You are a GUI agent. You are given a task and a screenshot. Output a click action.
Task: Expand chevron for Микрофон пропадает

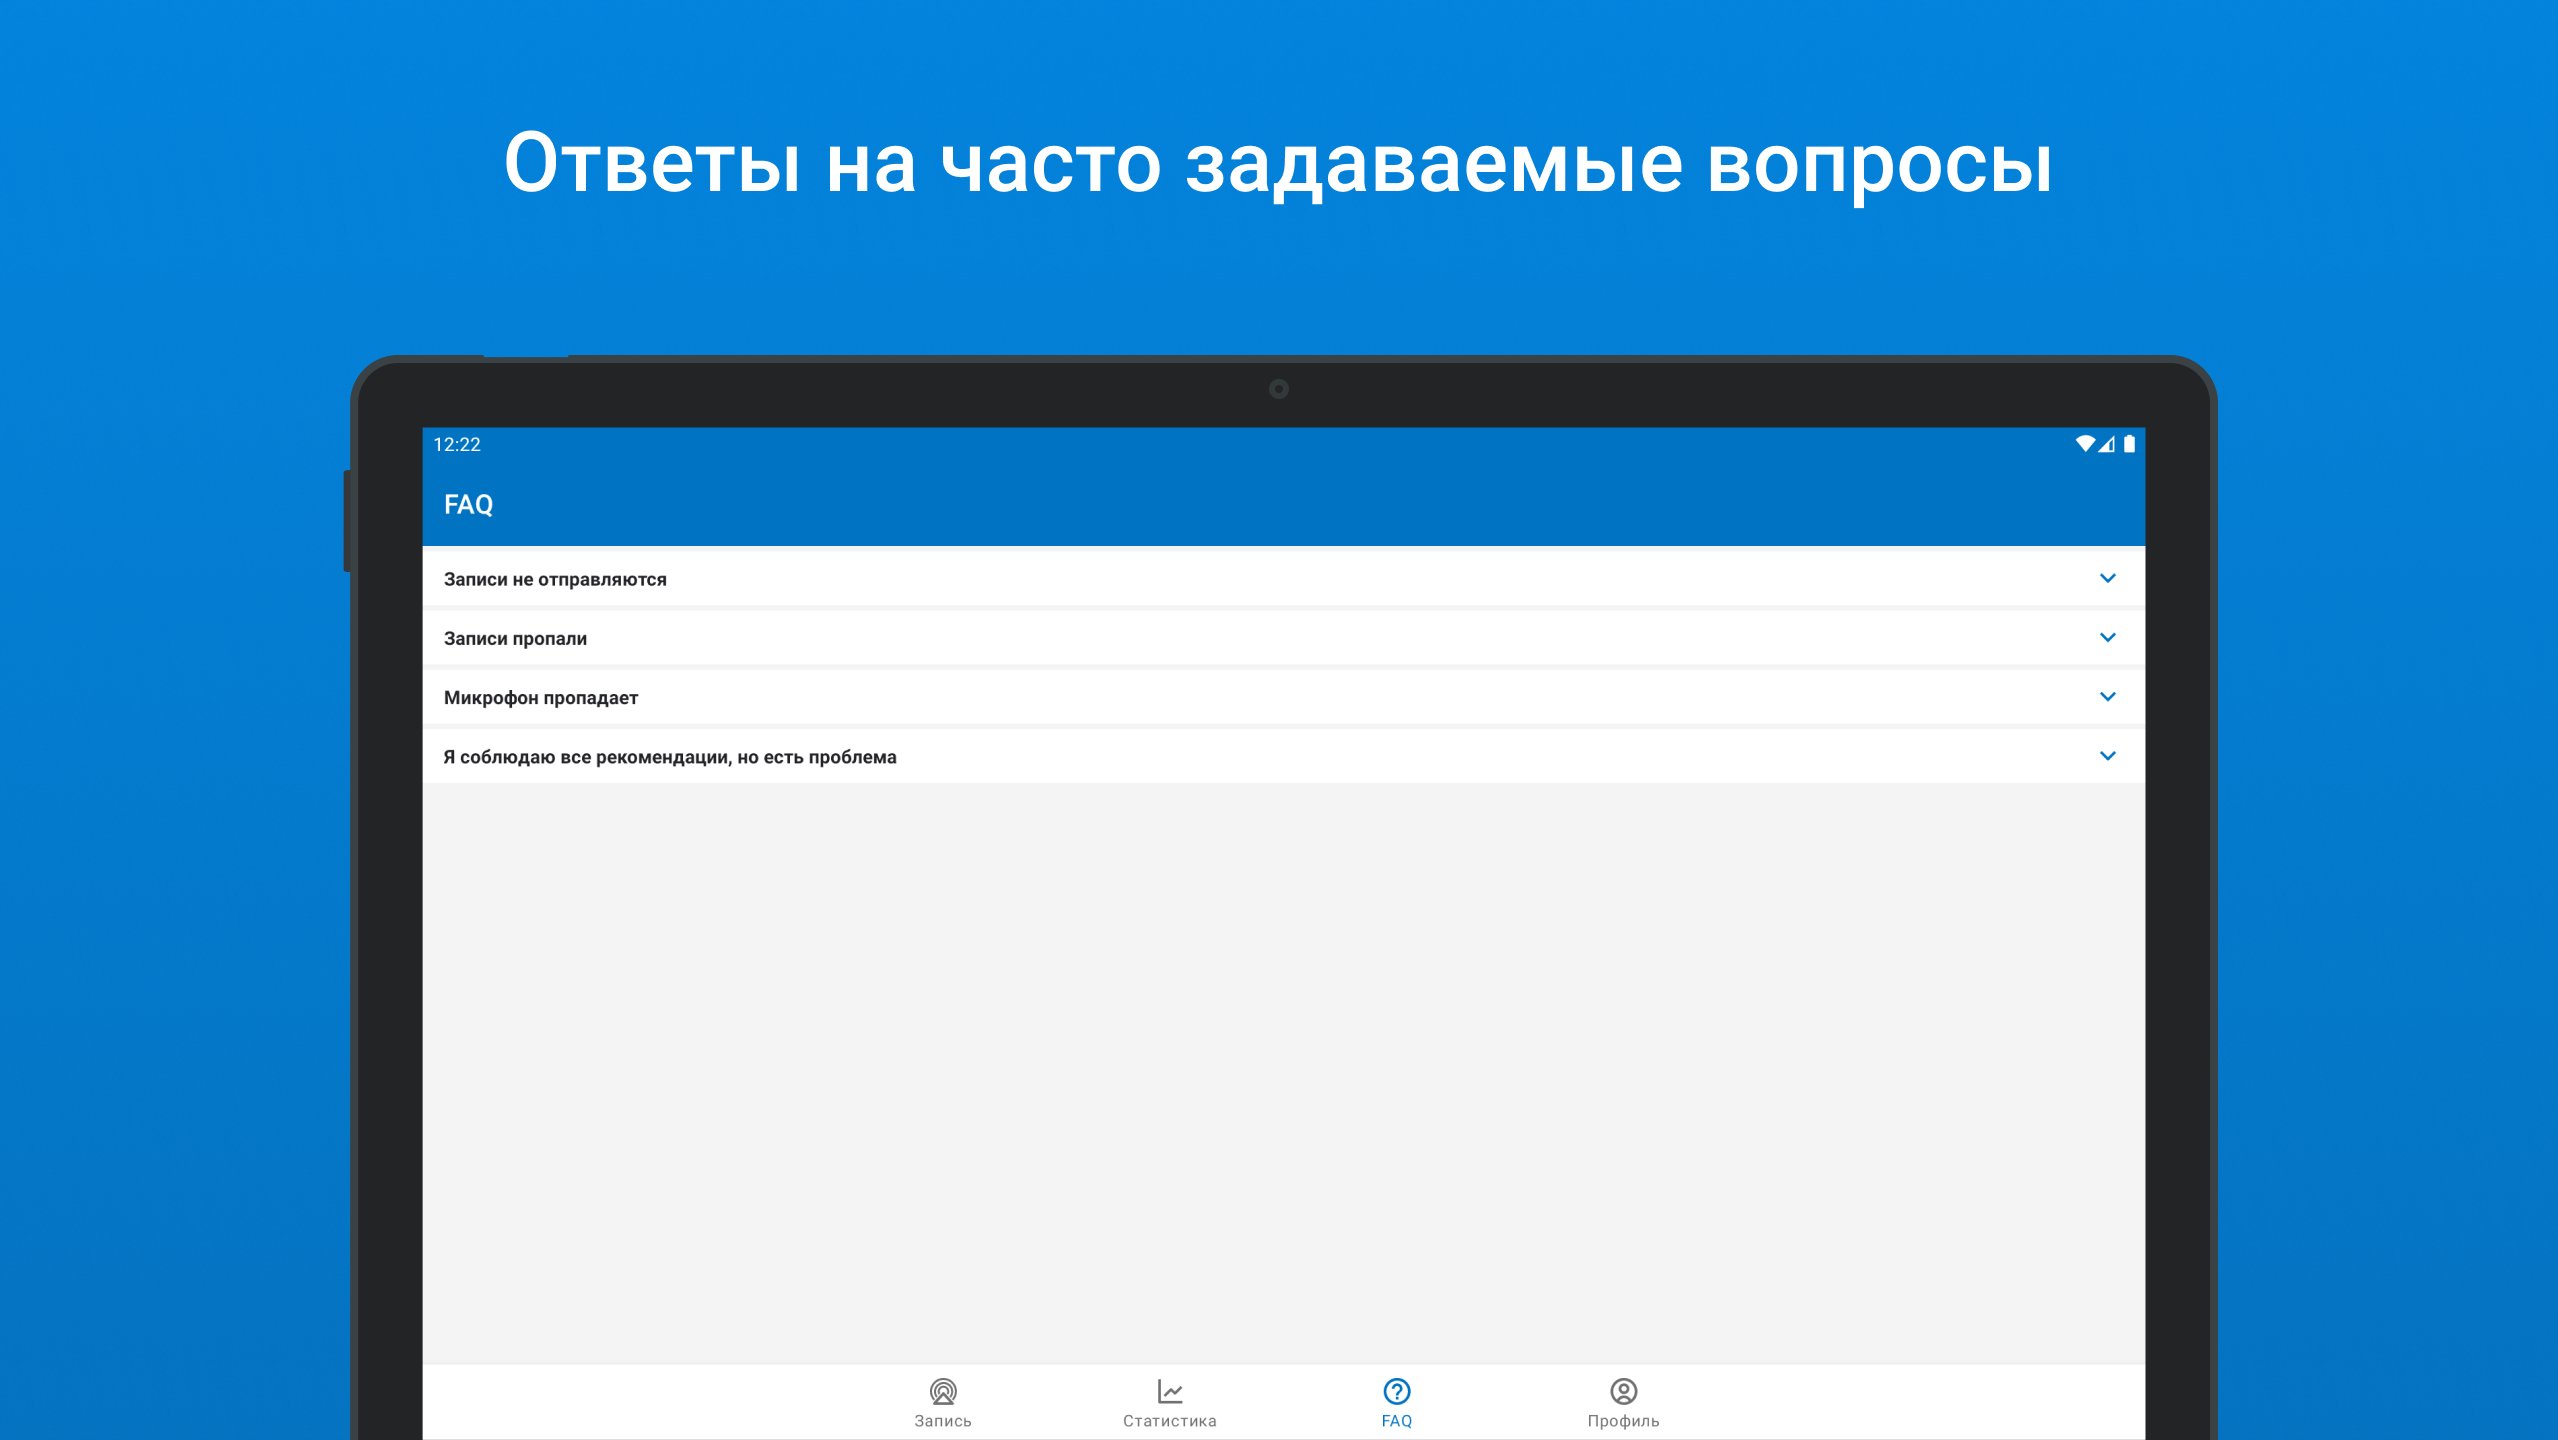point(2107,696)
